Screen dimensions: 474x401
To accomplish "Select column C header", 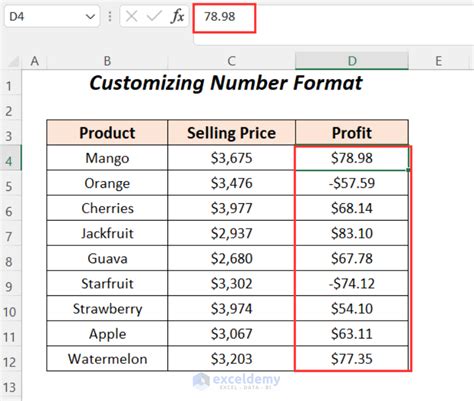I will 231,61.
